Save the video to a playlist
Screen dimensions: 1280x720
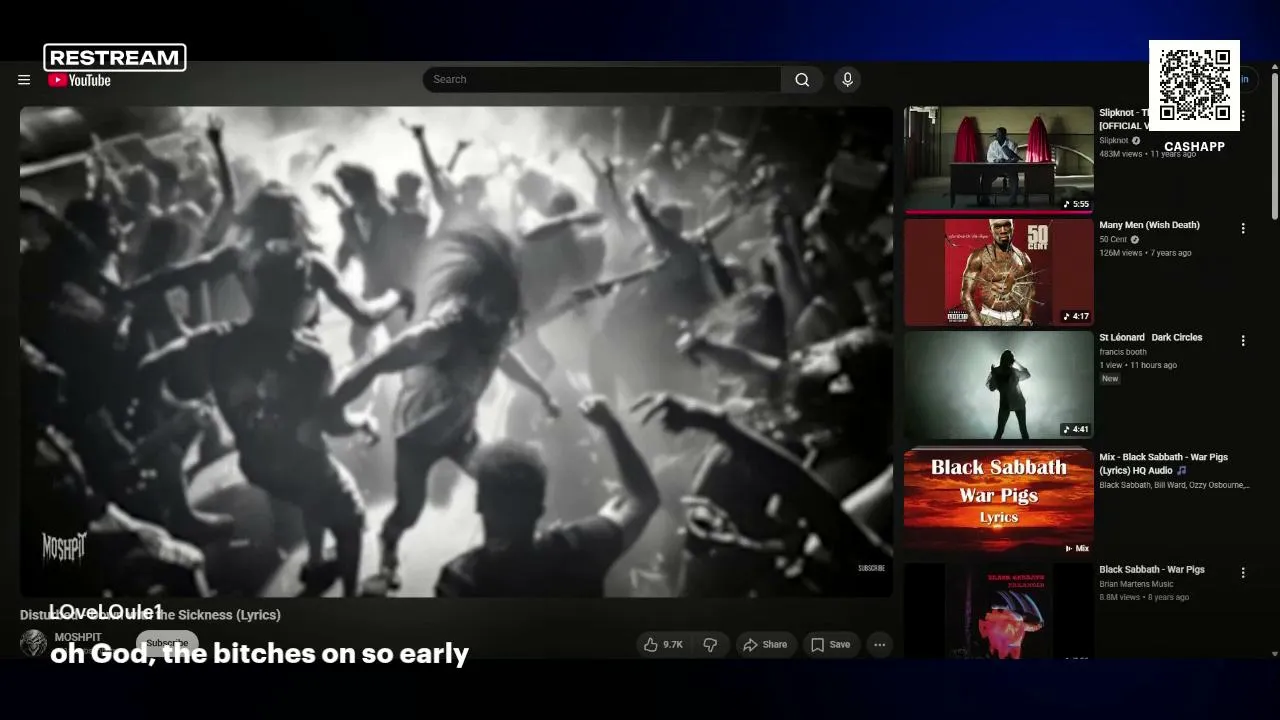pyautogui.click(x=830, y=645)
